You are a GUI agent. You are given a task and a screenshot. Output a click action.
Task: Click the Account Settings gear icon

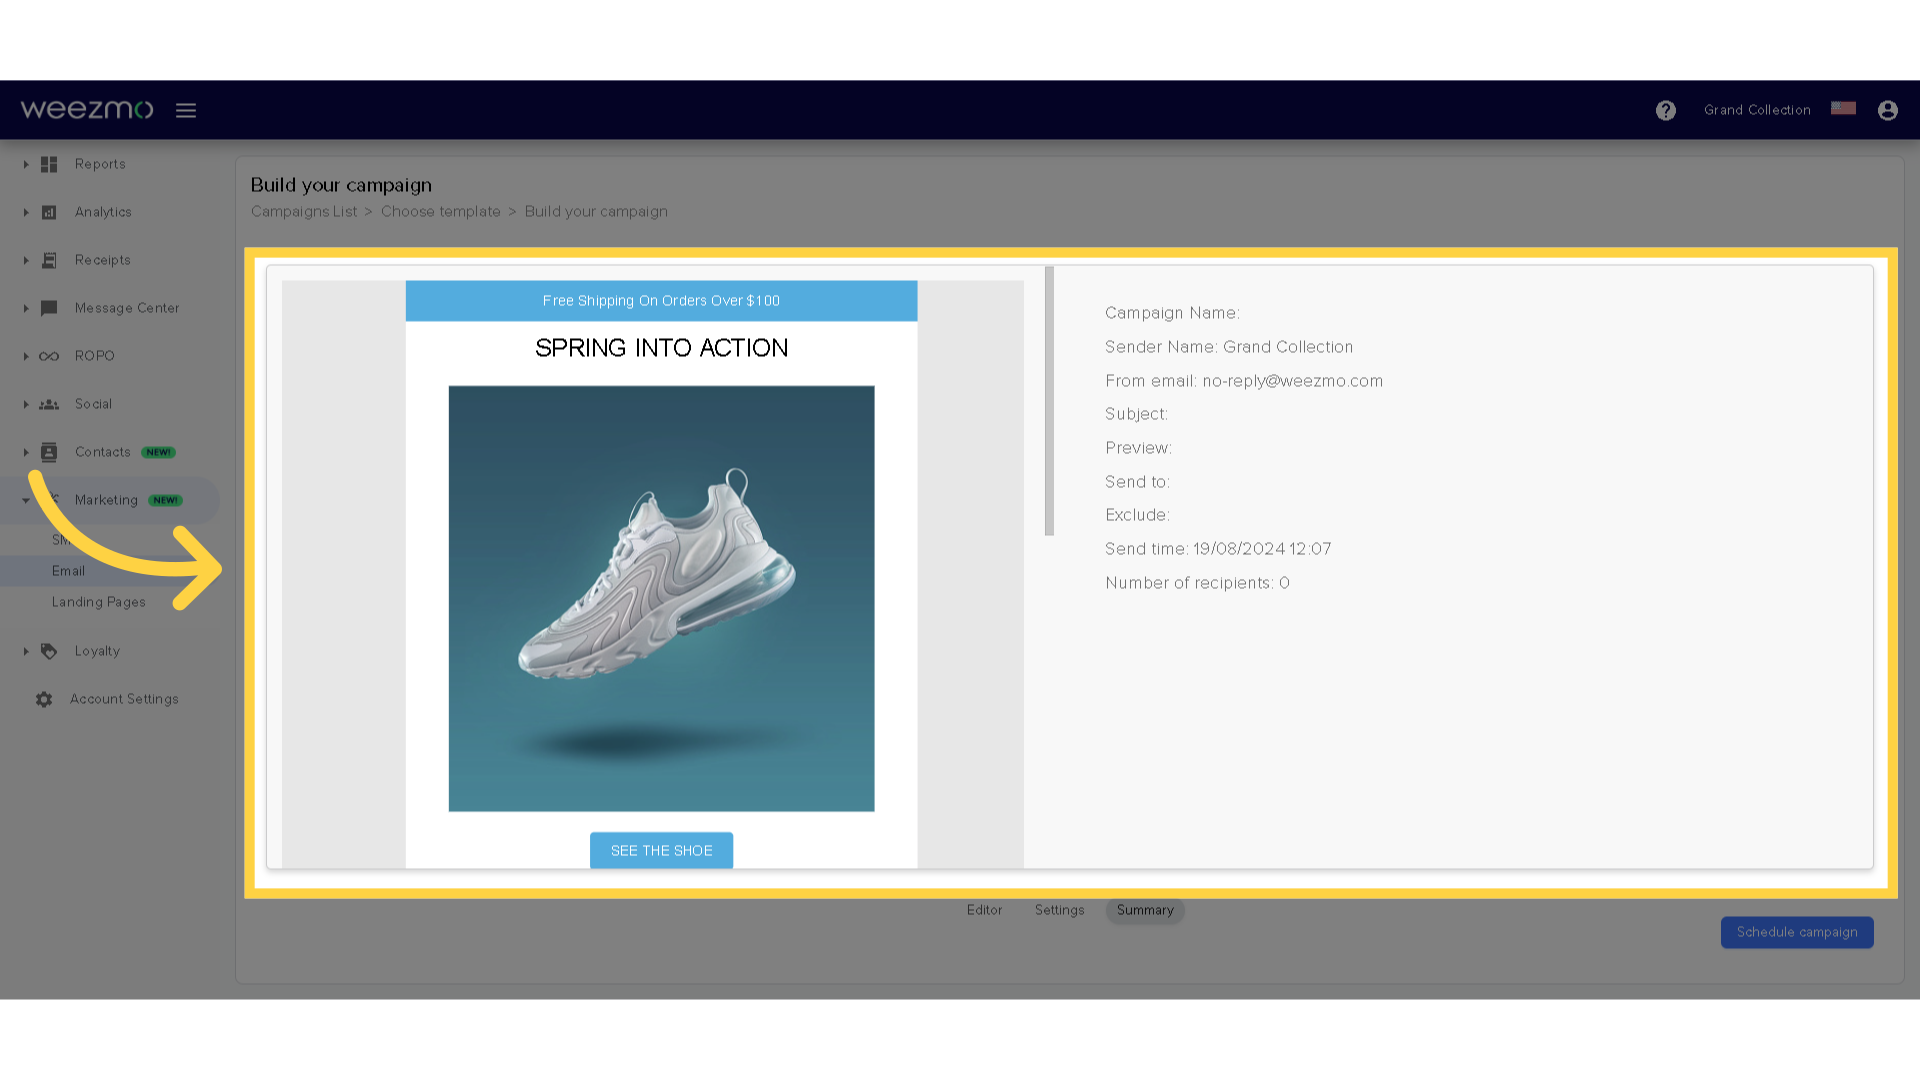click(x=44, y=699)
